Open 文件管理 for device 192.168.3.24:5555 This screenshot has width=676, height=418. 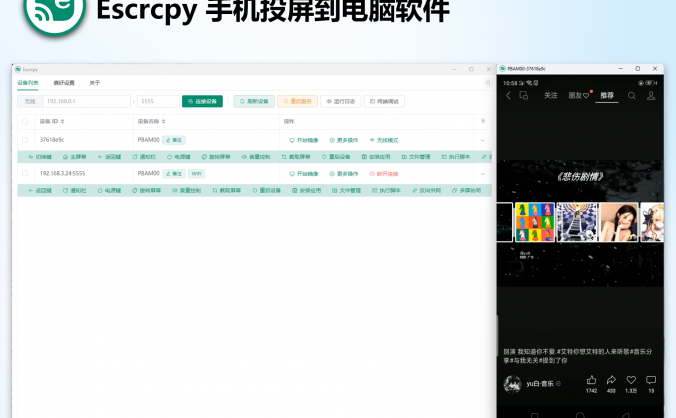tap(346, 190)
